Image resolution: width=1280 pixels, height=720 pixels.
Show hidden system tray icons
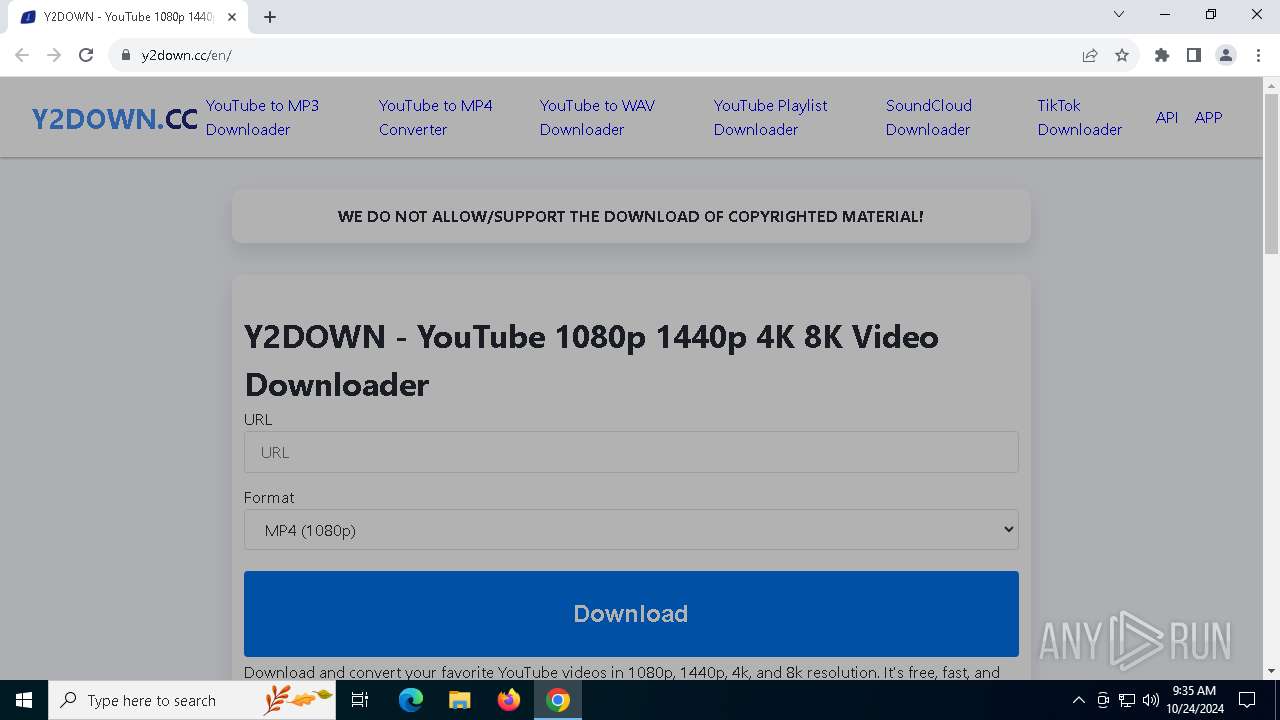[x=1079, y=700]
